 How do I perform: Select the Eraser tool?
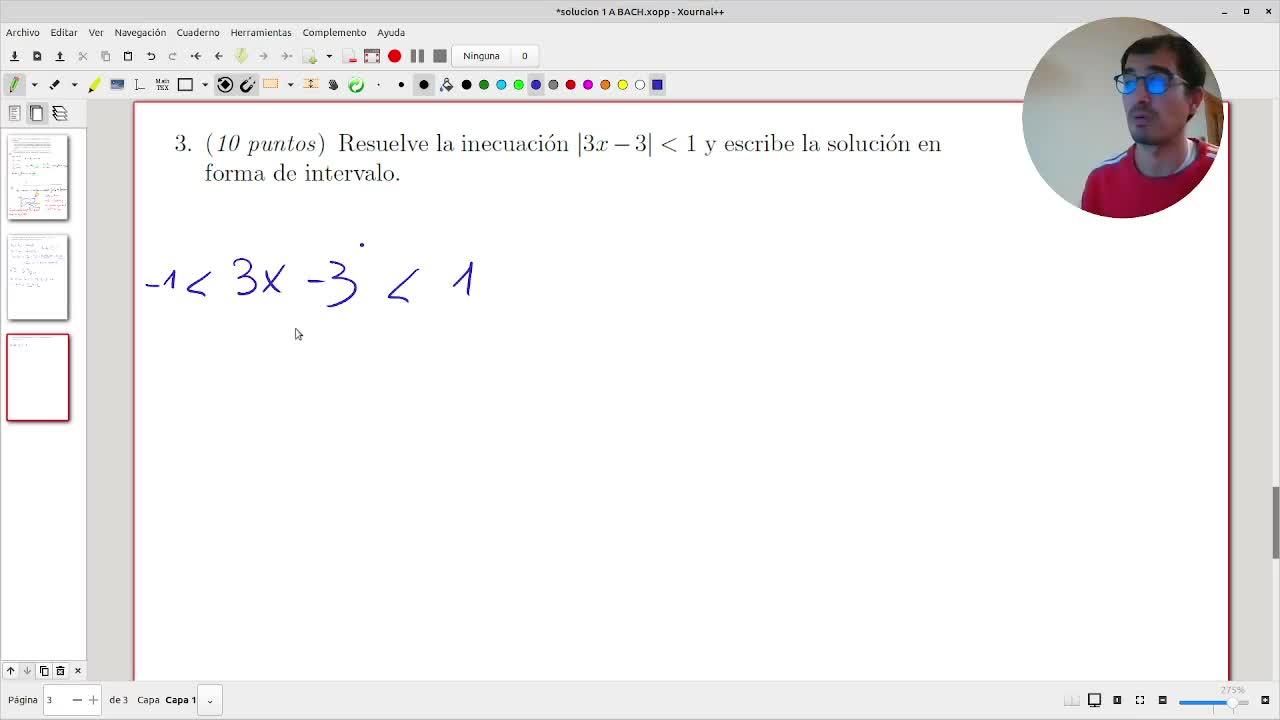click(x=55, y=85)
